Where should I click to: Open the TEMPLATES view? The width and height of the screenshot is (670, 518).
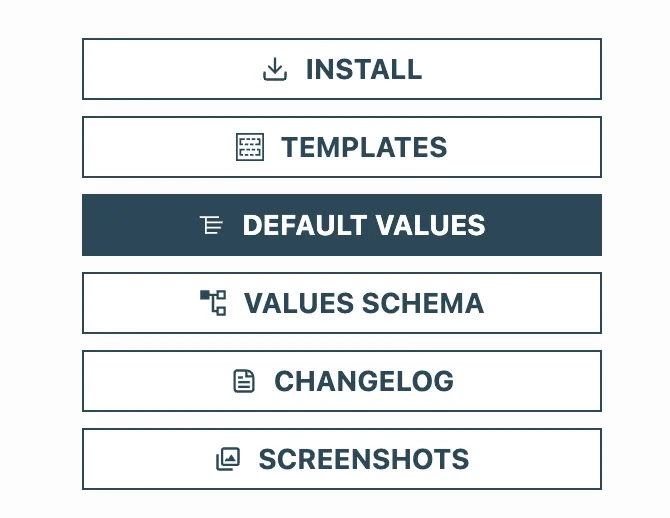[342, 147]
